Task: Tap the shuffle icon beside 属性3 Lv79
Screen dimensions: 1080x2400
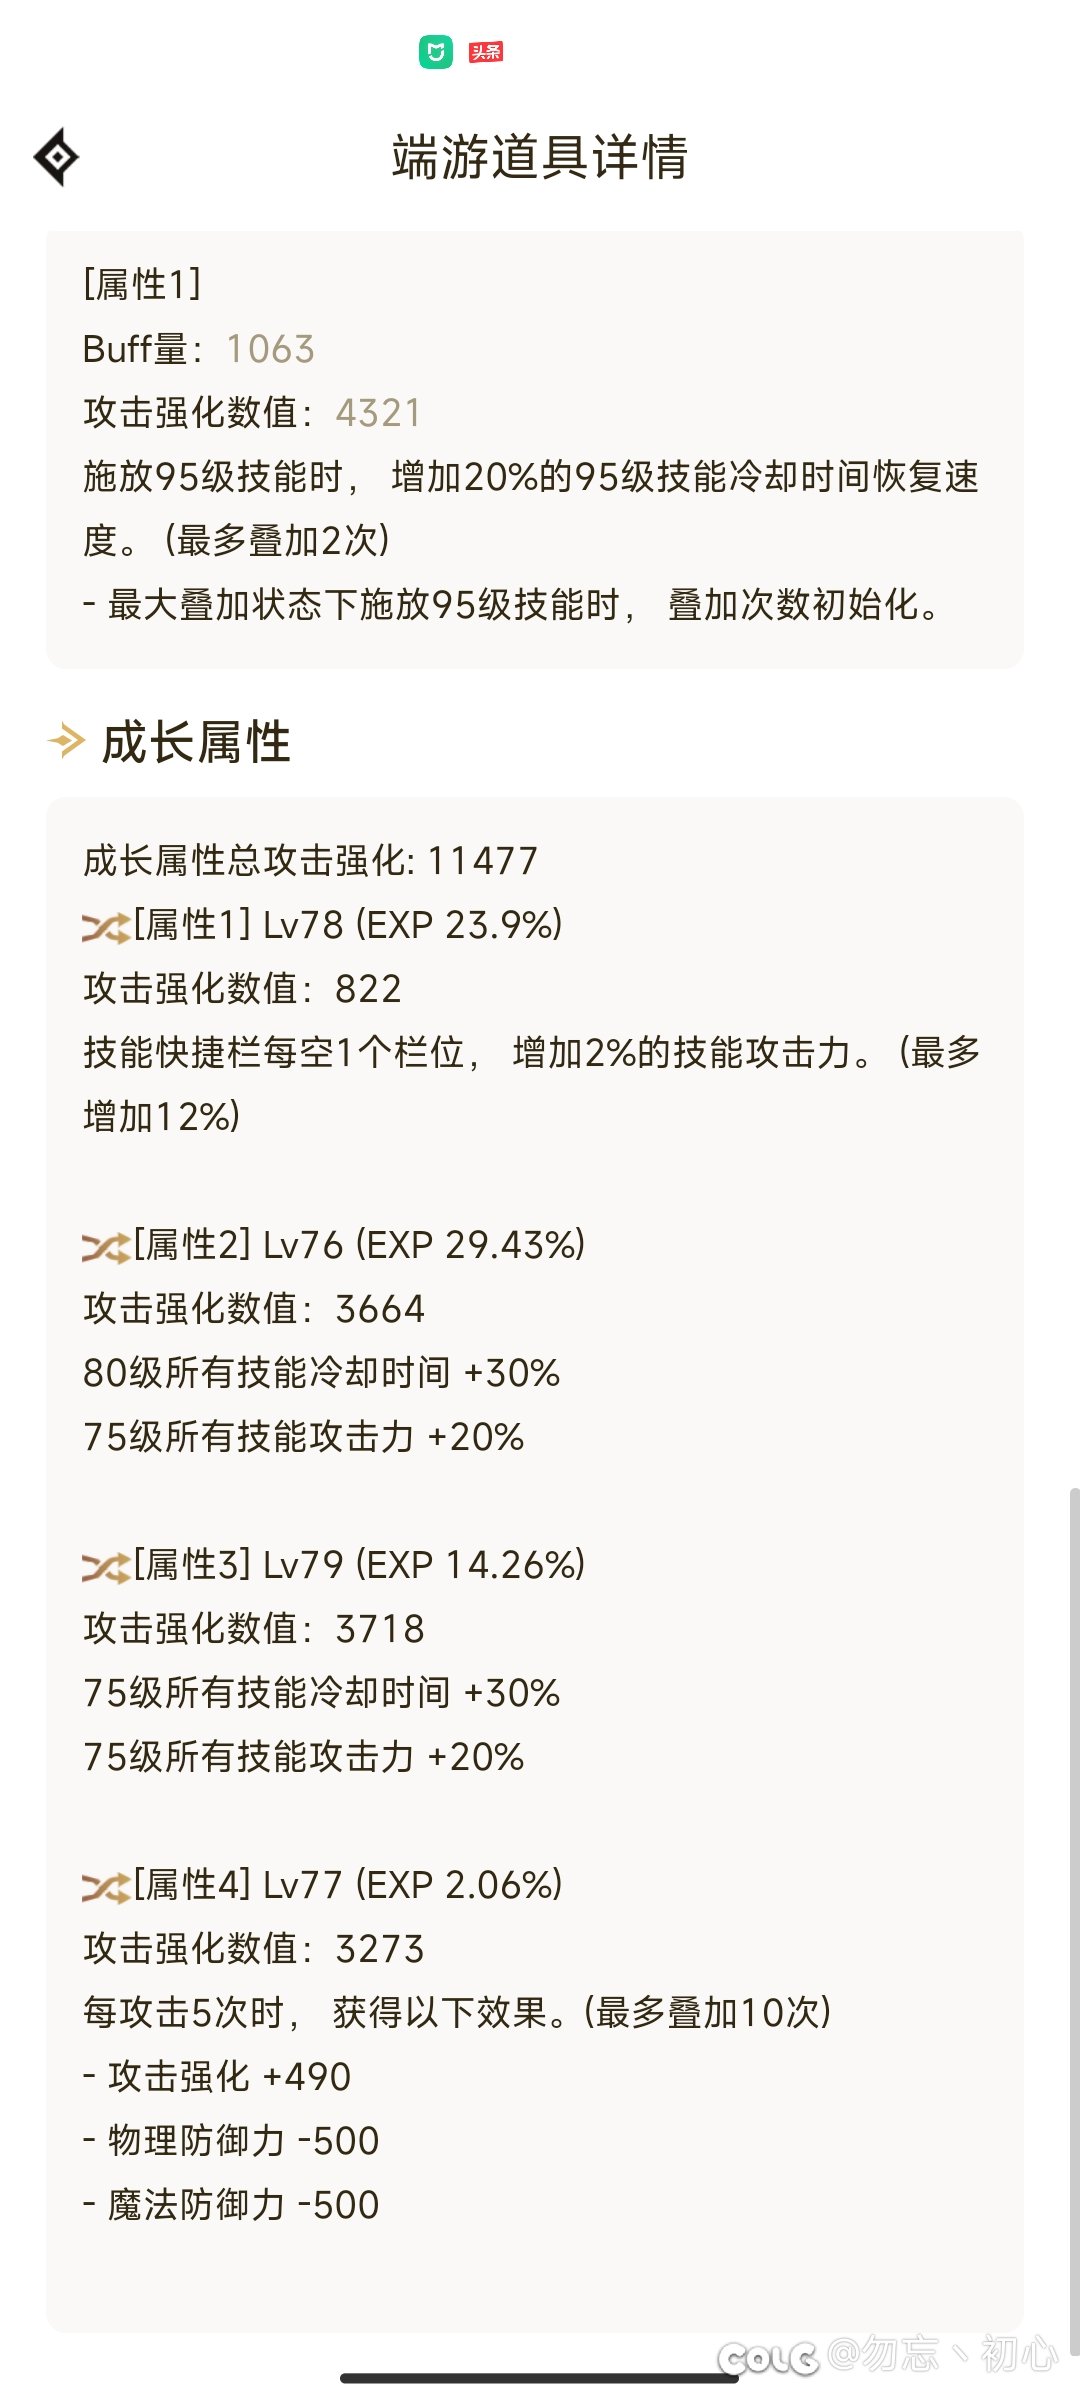Action: [106, 1567]
